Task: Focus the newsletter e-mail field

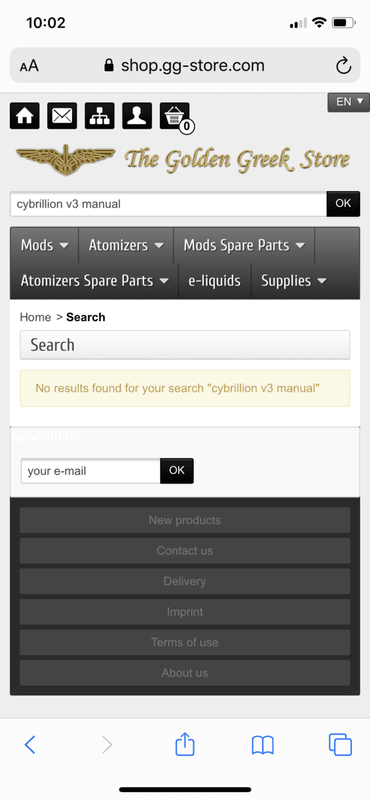Action: [90, 471]
